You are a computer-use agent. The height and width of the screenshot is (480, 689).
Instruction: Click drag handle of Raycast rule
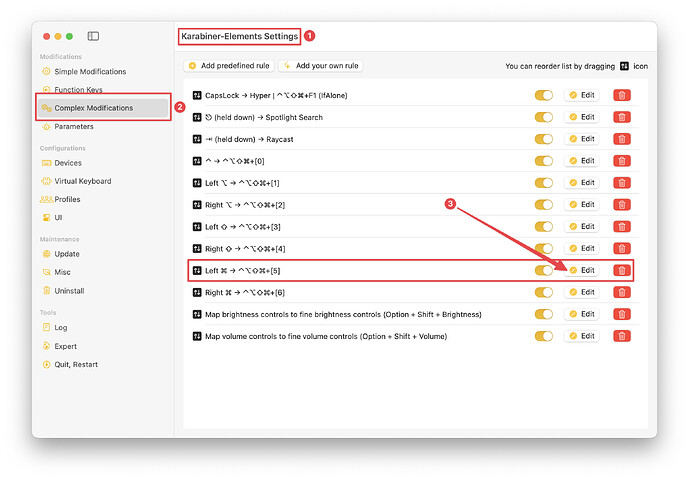coord(197,139)
